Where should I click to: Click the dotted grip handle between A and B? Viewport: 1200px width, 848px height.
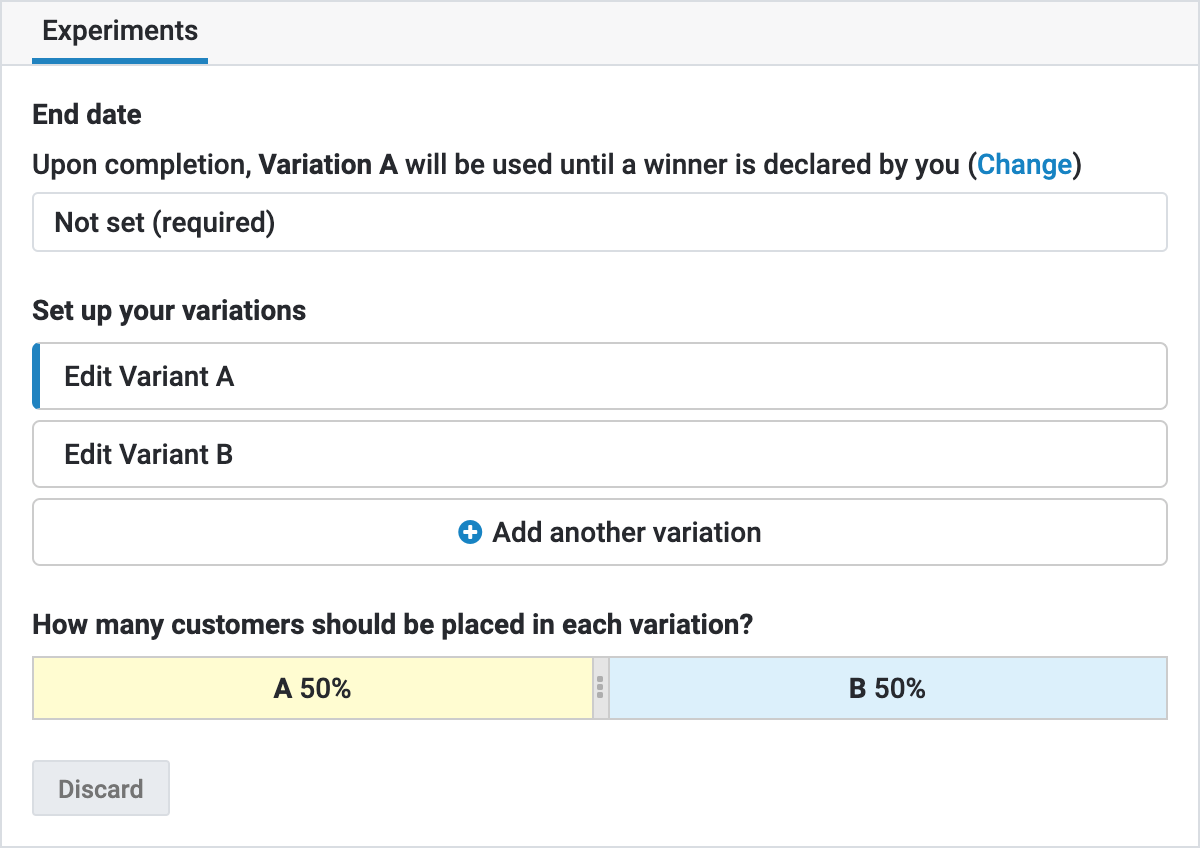tap(600, 687)
